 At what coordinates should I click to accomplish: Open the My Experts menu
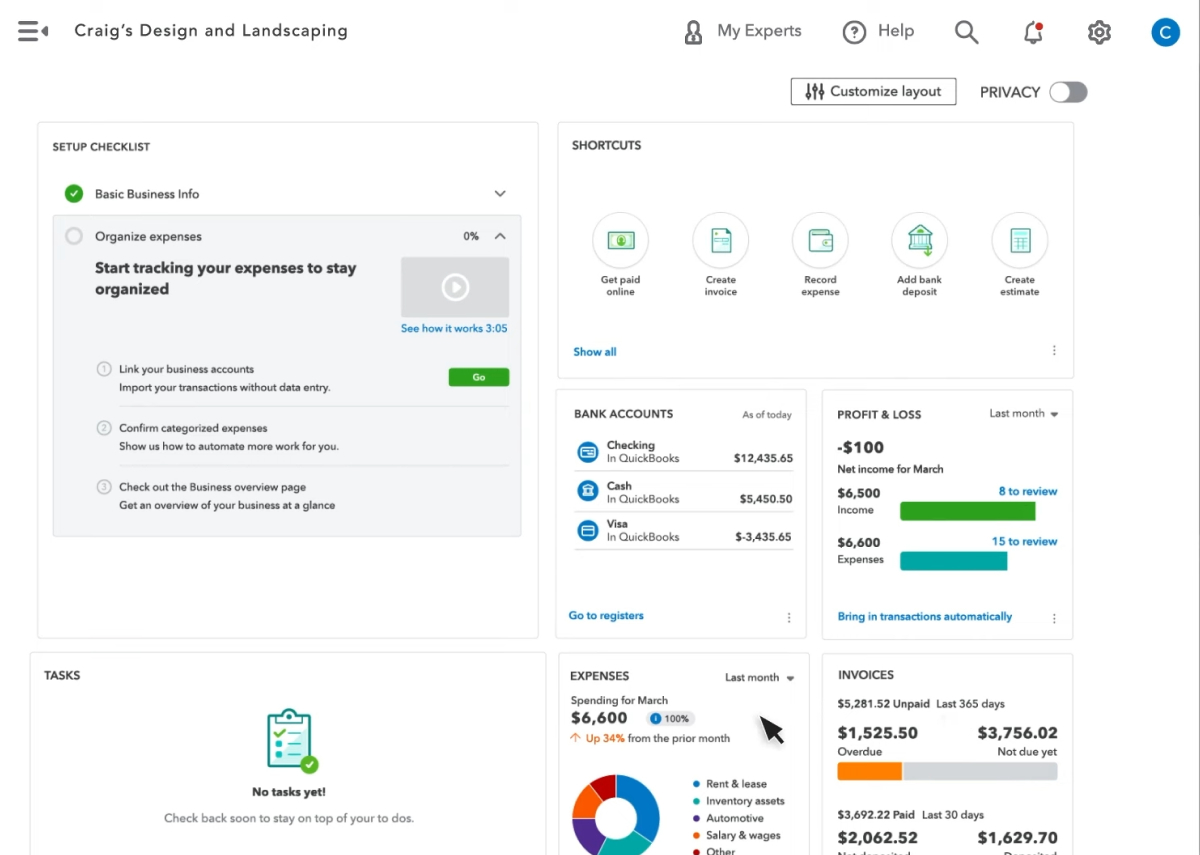pyautogui.click(x=743, y=32)
